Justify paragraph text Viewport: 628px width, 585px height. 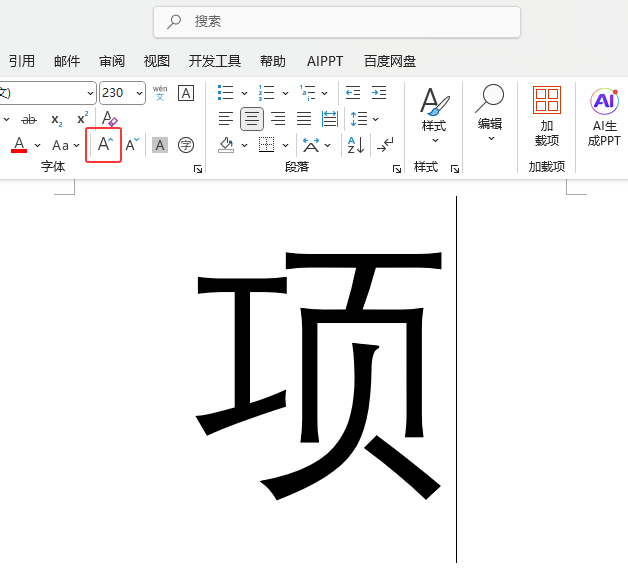coord(304,119)
